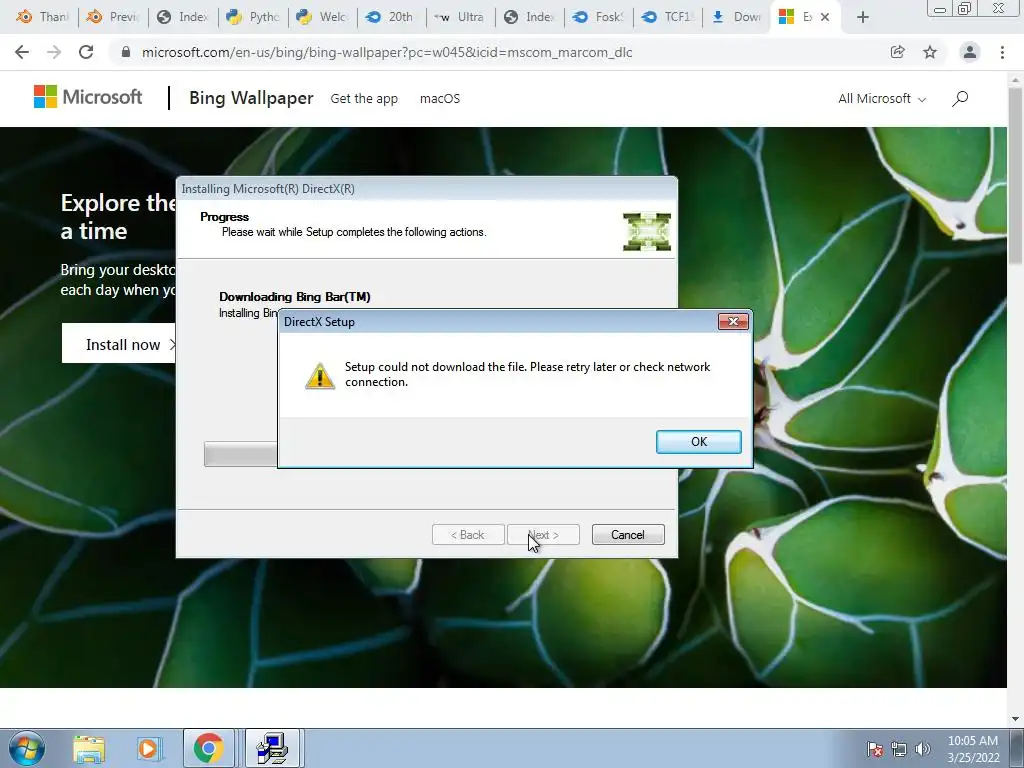The image size is (1024, 768).
Task: Click the Chrome taskbar icon
Action: tap(208, 748)
